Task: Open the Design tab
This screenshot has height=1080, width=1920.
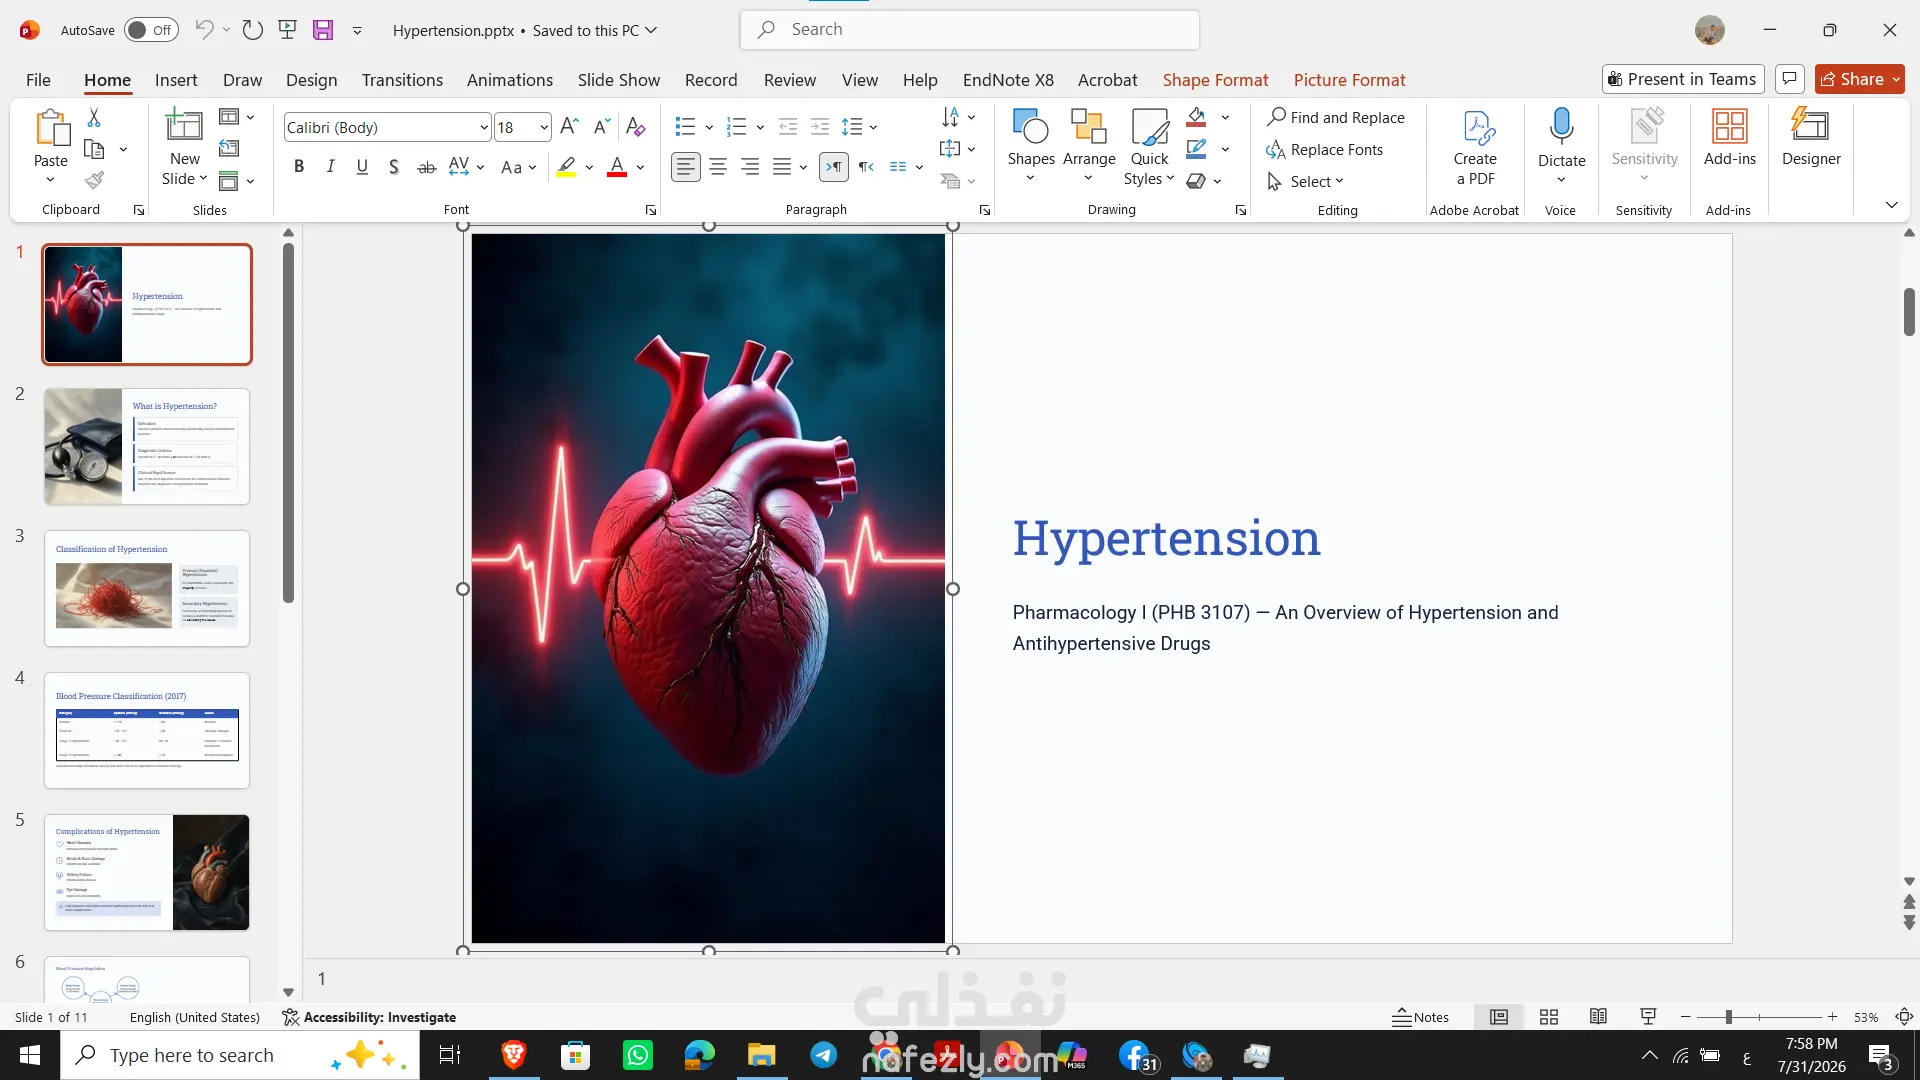Action: (x=312, y=80)
